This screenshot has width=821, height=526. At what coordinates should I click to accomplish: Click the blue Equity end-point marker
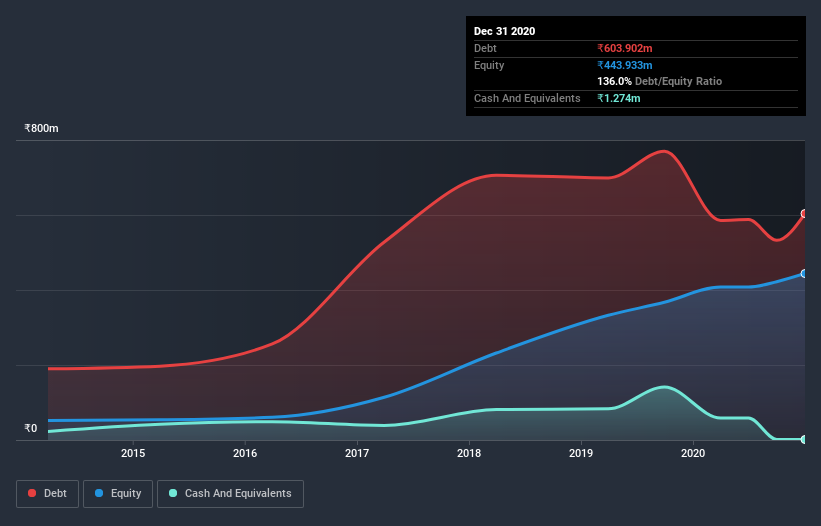[x=804, y=274]
